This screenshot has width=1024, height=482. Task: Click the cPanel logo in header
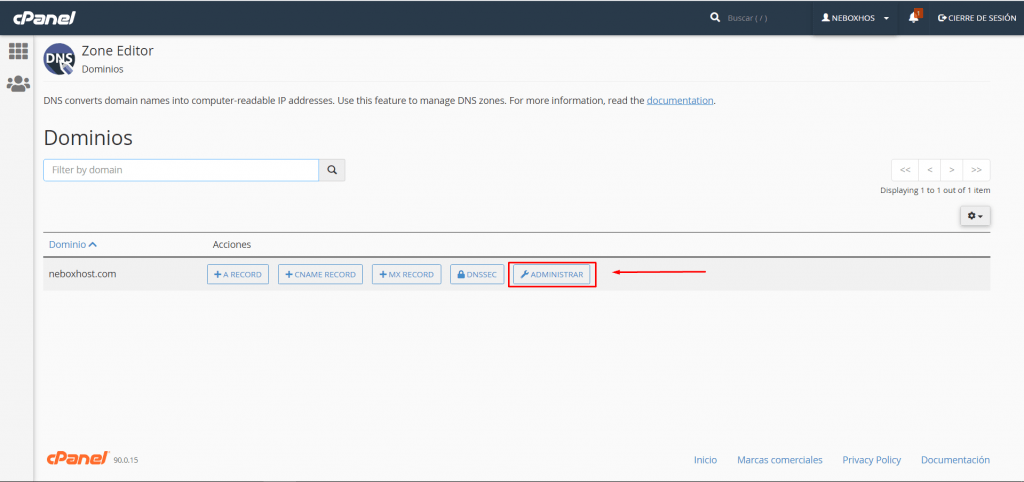tap(43, 17)
